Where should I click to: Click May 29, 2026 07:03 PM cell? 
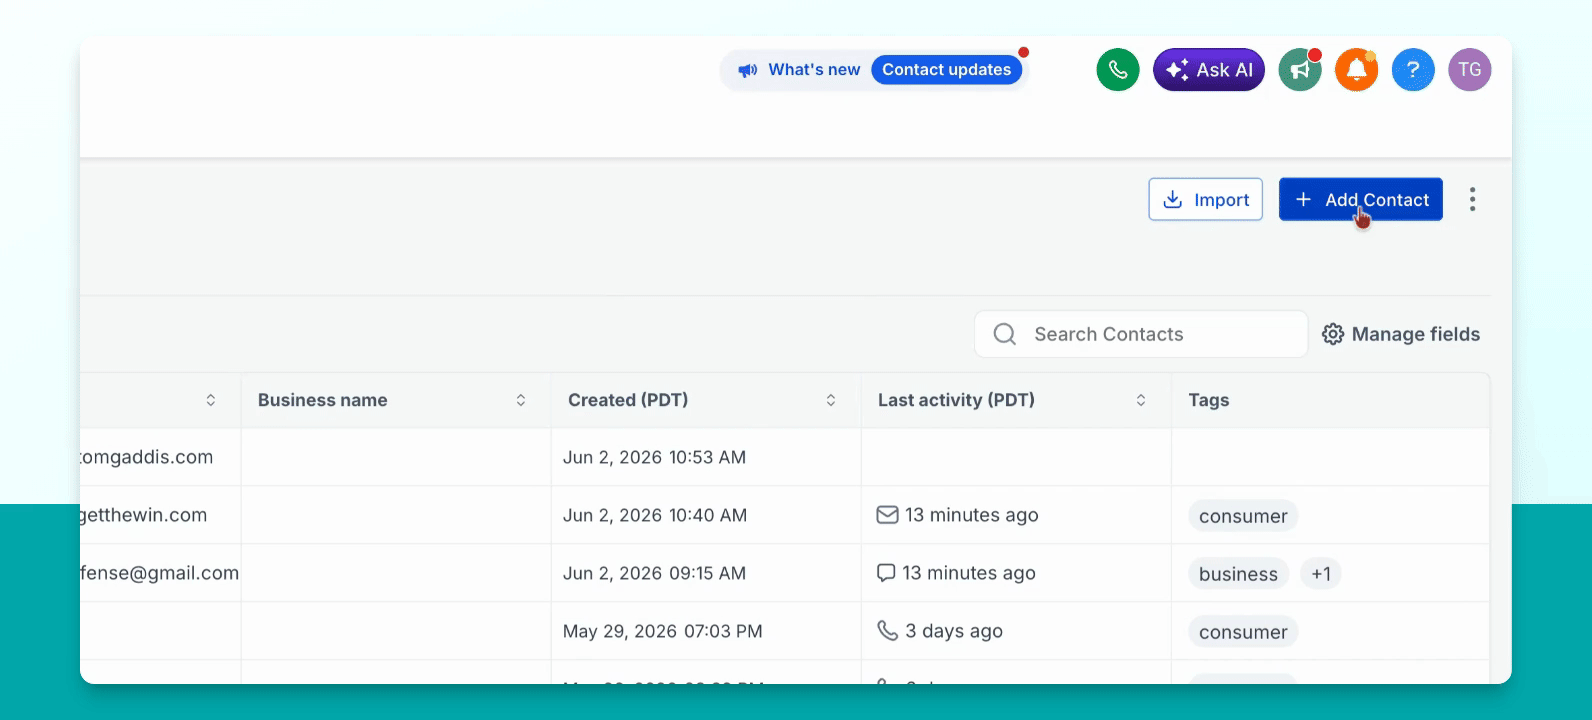[706, 631]
